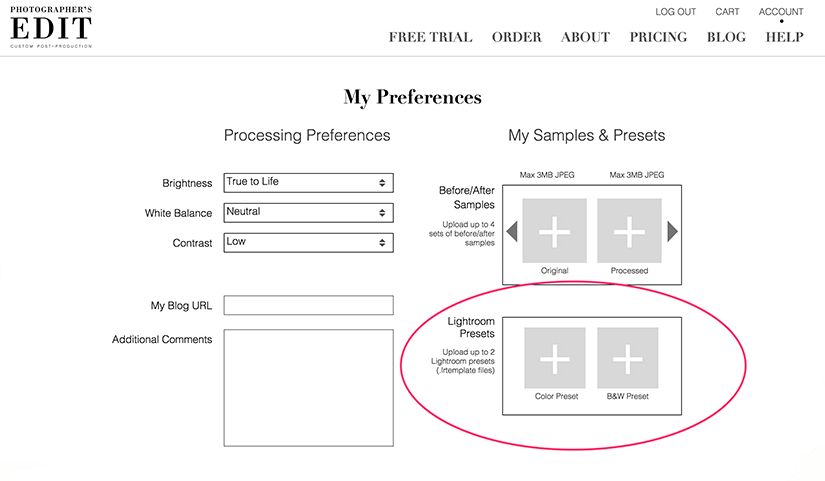This screenshot has height=481, width=825.
Task: Open the Blog page
Action: pyautogui.click(x=726, y=37)
